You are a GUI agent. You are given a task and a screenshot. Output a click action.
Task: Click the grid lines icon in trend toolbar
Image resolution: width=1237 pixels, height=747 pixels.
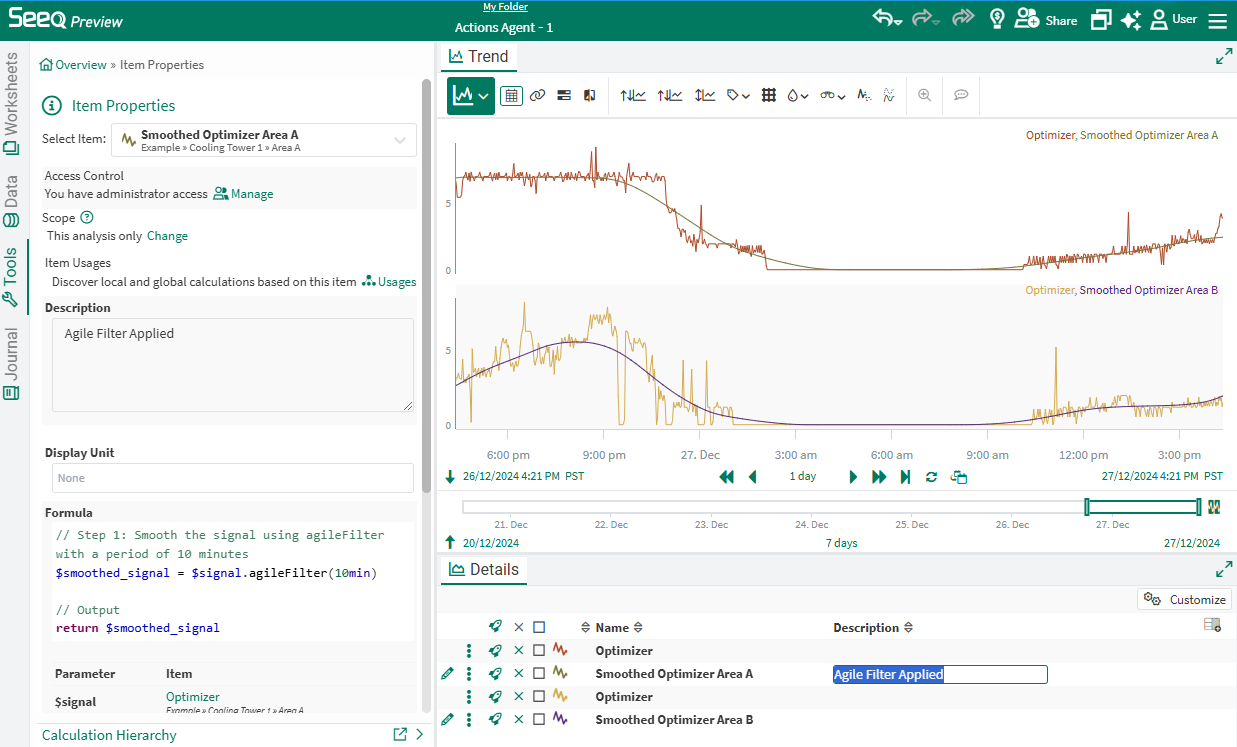tap(769, 96)
